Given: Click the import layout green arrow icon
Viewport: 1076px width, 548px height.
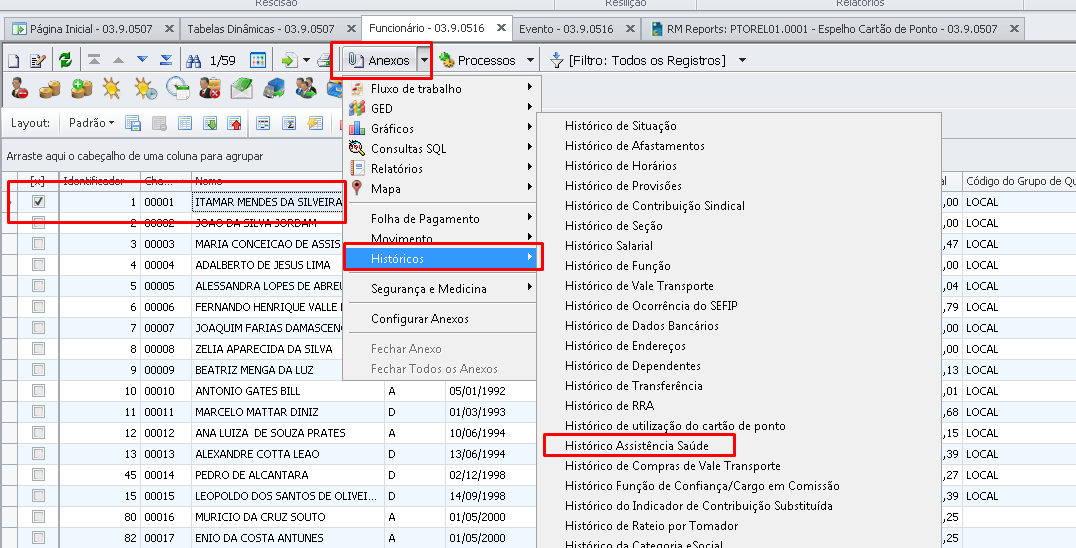Looking at the screenshot, I should tap(211, 123).
